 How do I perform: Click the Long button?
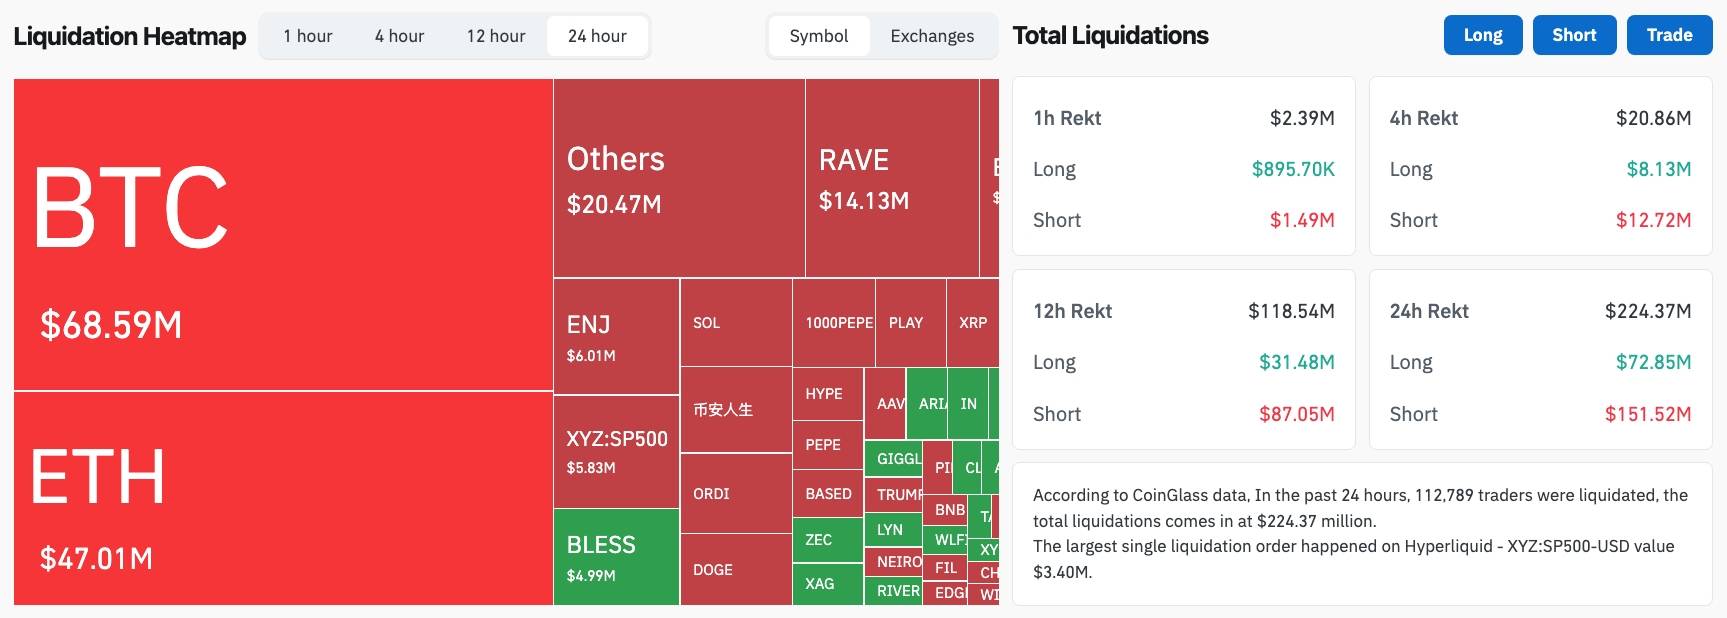1483,34
